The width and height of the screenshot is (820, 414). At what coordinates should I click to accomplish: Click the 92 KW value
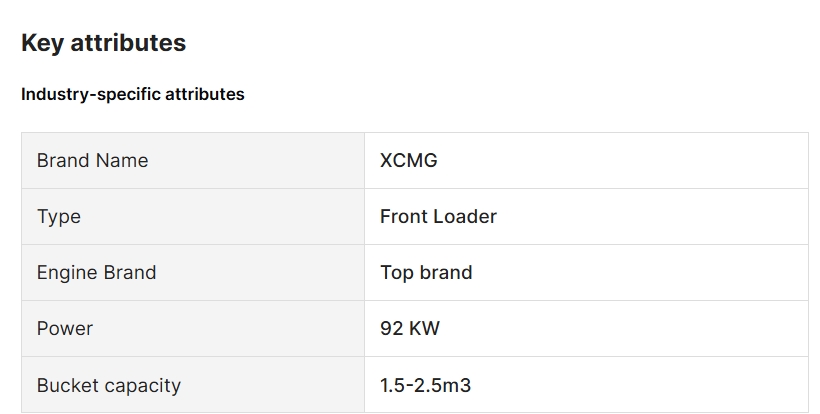click(410, 329)
